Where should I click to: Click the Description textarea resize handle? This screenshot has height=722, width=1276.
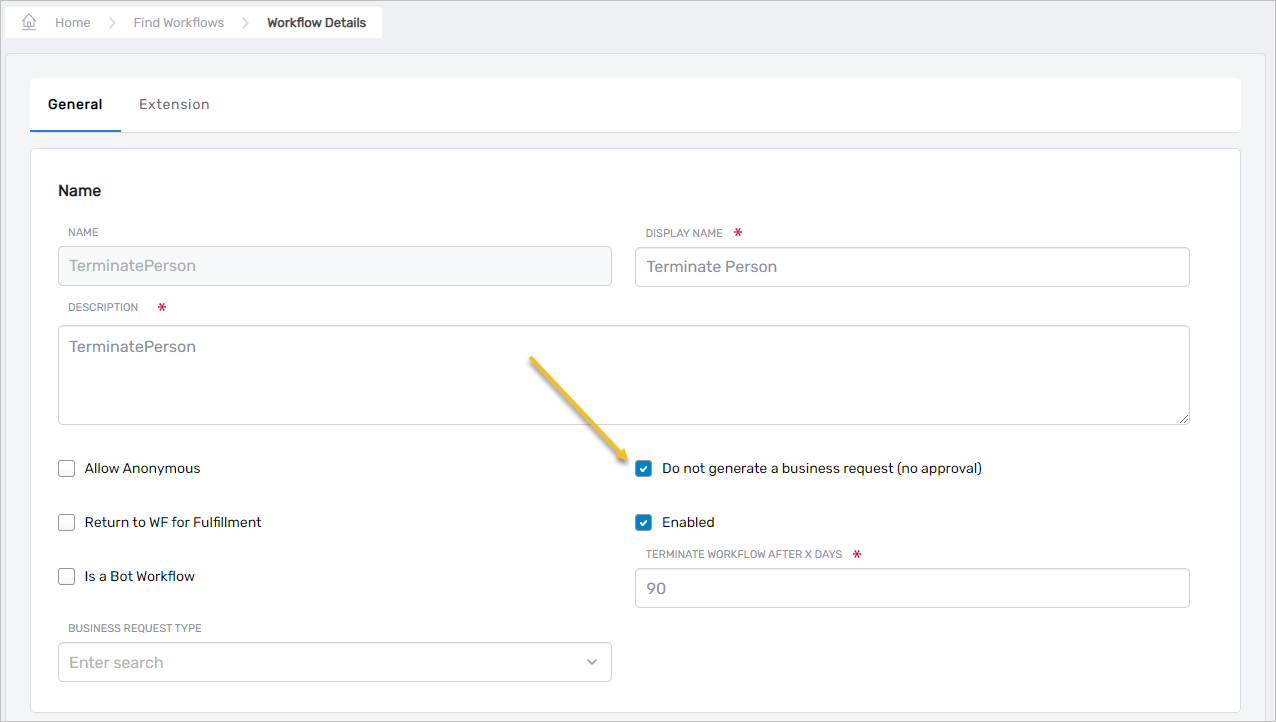tap(1185, 419)
